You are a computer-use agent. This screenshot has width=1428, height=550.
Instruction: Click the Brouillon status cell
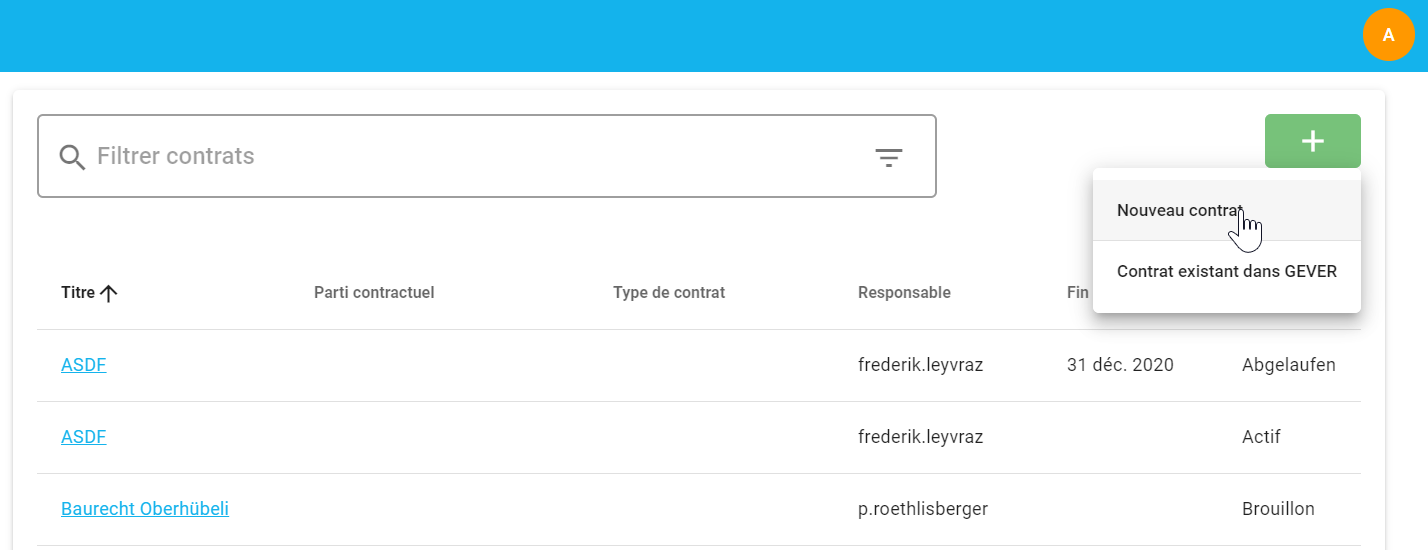pyautogui.click(x=1278, y=509)
